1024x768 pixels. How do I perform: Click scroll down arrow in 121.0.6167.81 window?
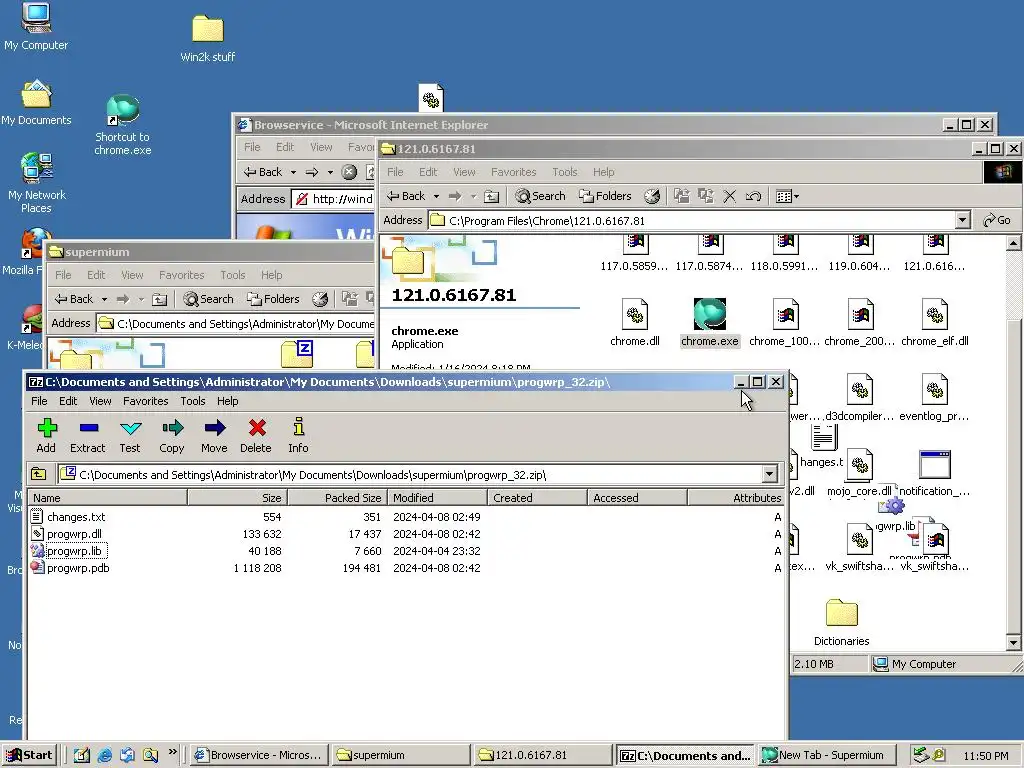click(1014, 643)
